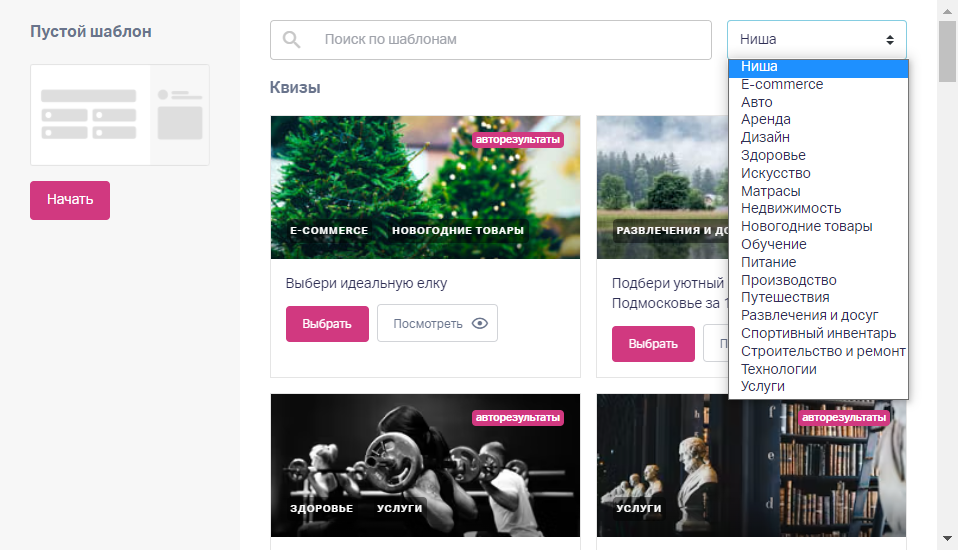Click Выбрать under Подбери уютный template

point(653,344)
